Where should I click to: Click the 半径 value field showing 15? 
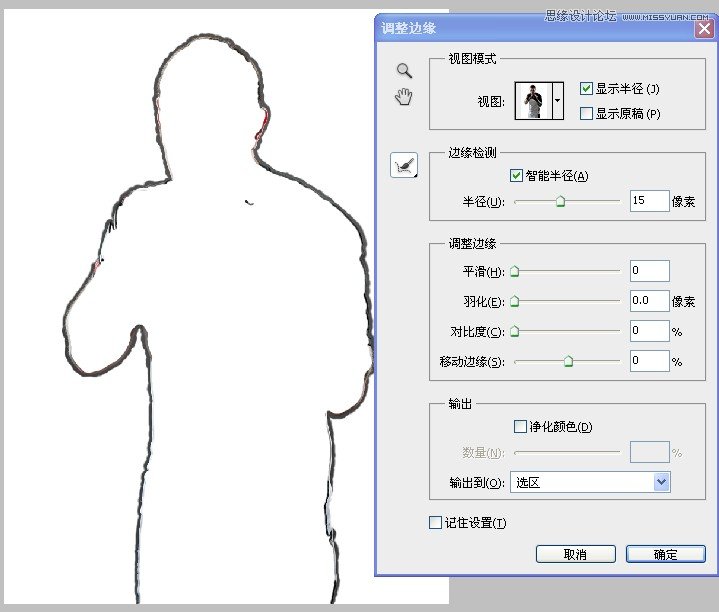pos(649,201)
